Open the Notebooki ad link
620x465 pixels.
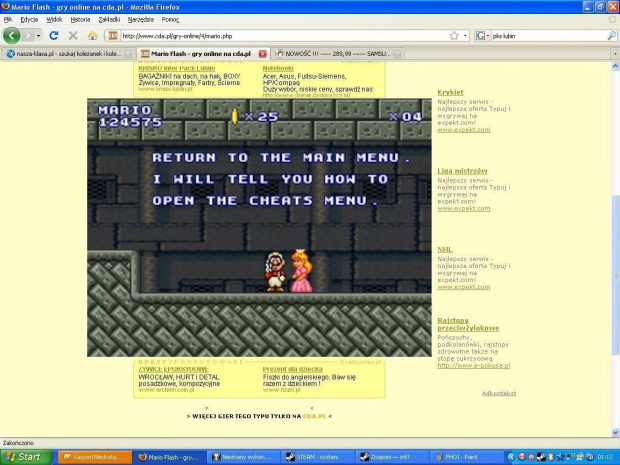(x=277, y=68)
